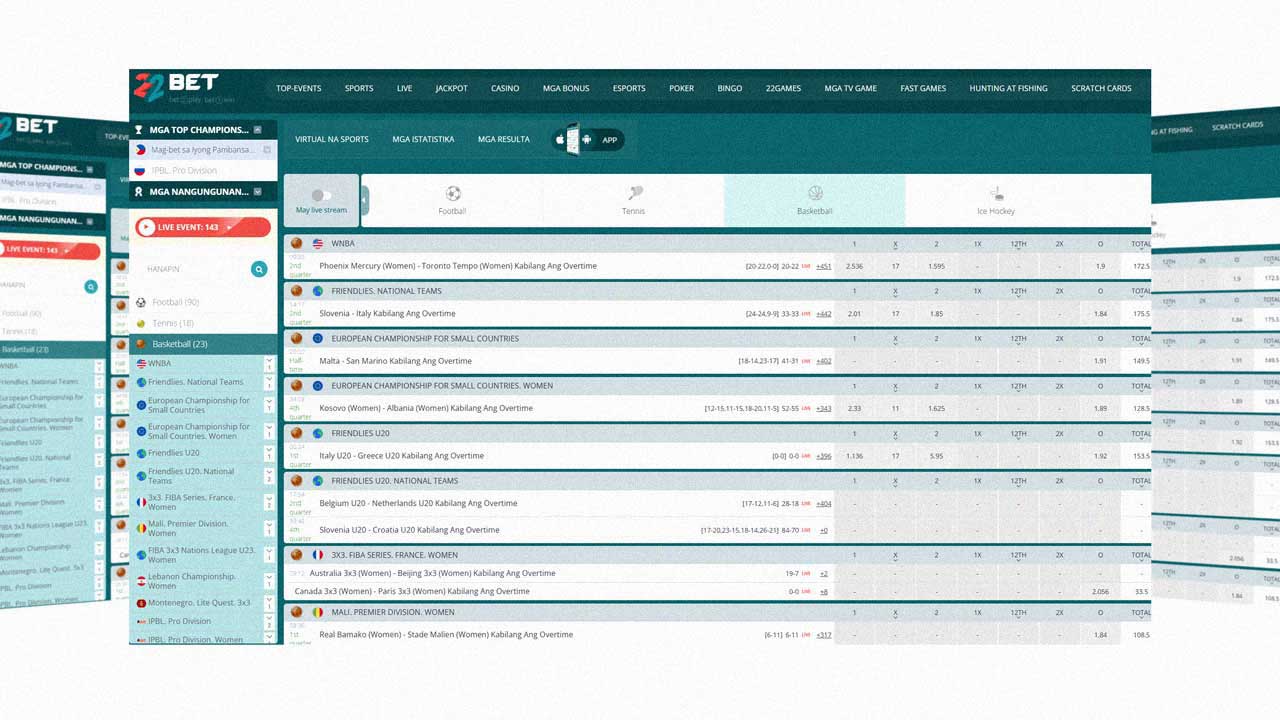Open Mga Istatistika link

(423, 139)
